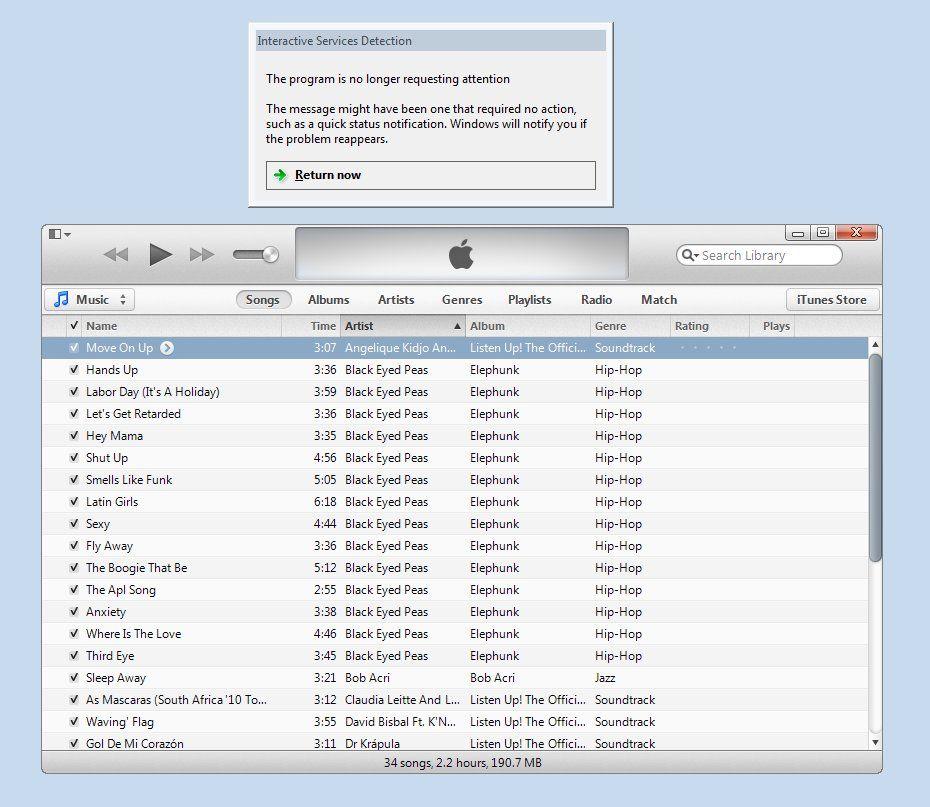This screenshot has height=807, width=930.
Task: Click the Play button in iTunes
Action: [161, 255]
